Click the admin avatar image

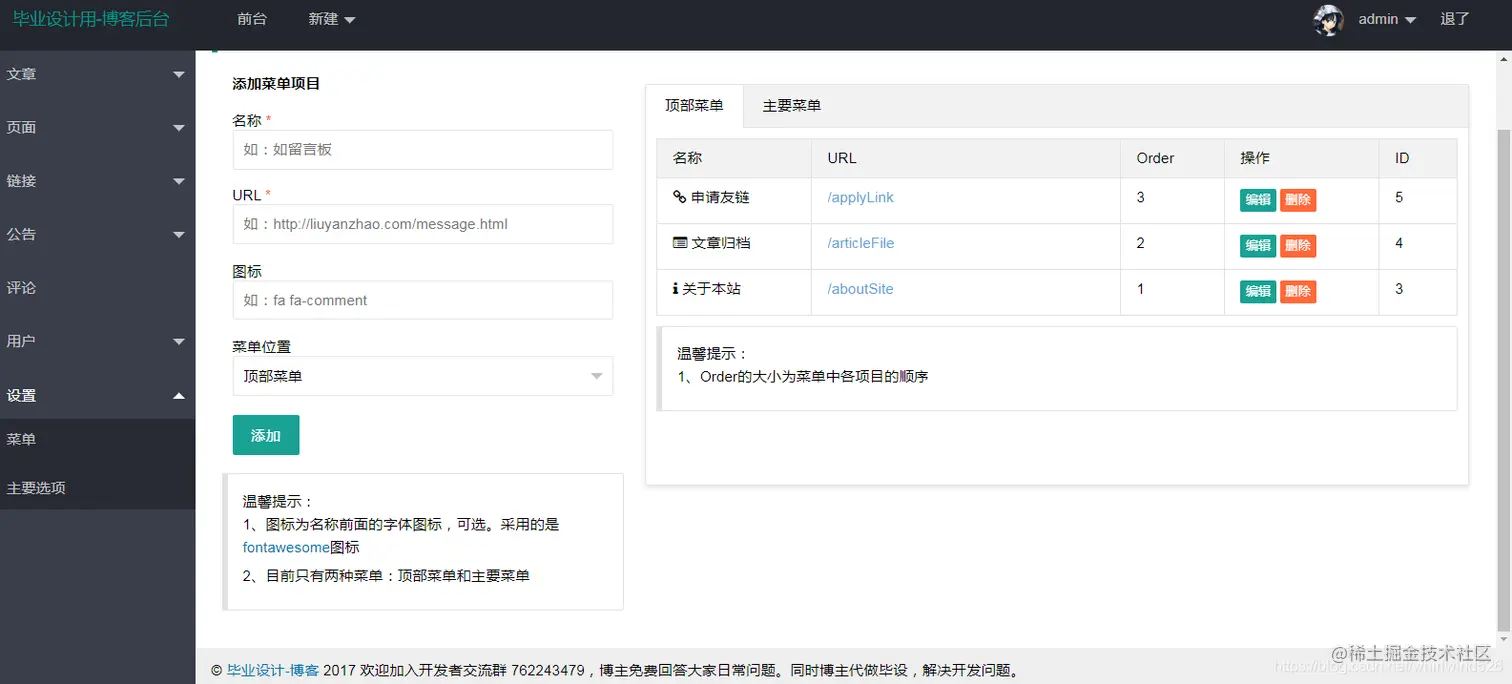click(x=1328, y=20)
